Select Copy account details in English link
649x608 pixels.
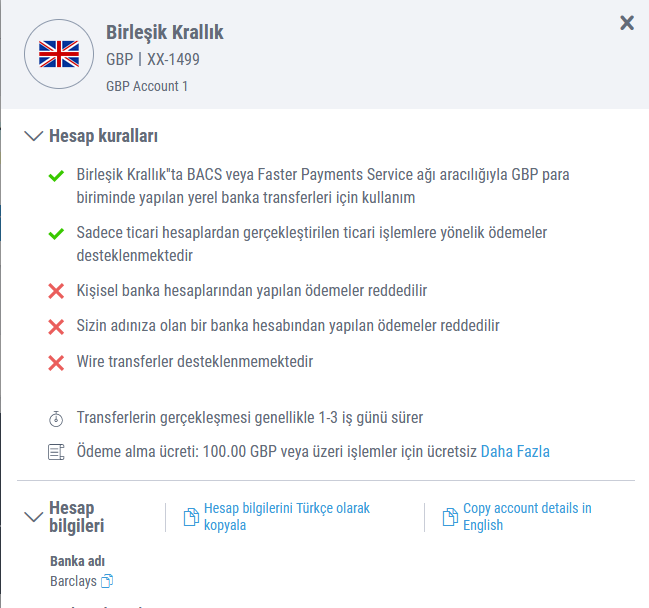click(x=527, y=517)
